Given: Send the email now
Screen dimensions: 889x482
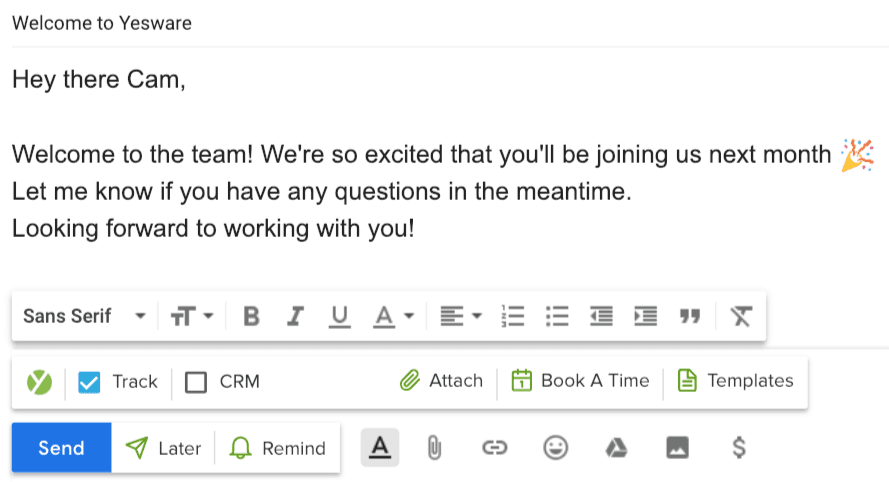Looking at the screenshot, I should click(x=61, y=448).
